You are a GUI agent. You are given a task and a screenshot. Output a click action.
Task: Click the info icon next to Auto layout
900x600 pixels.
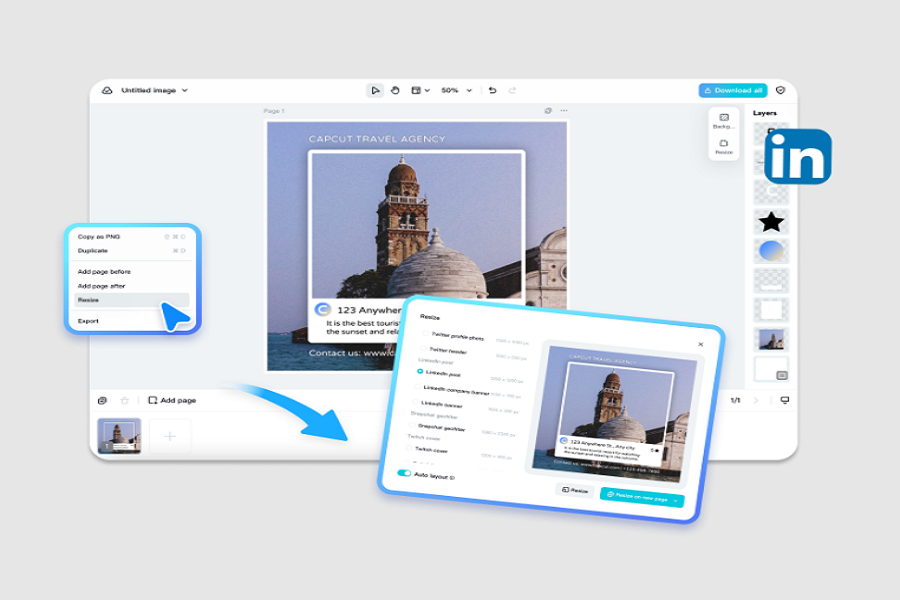tap(452, 478)
